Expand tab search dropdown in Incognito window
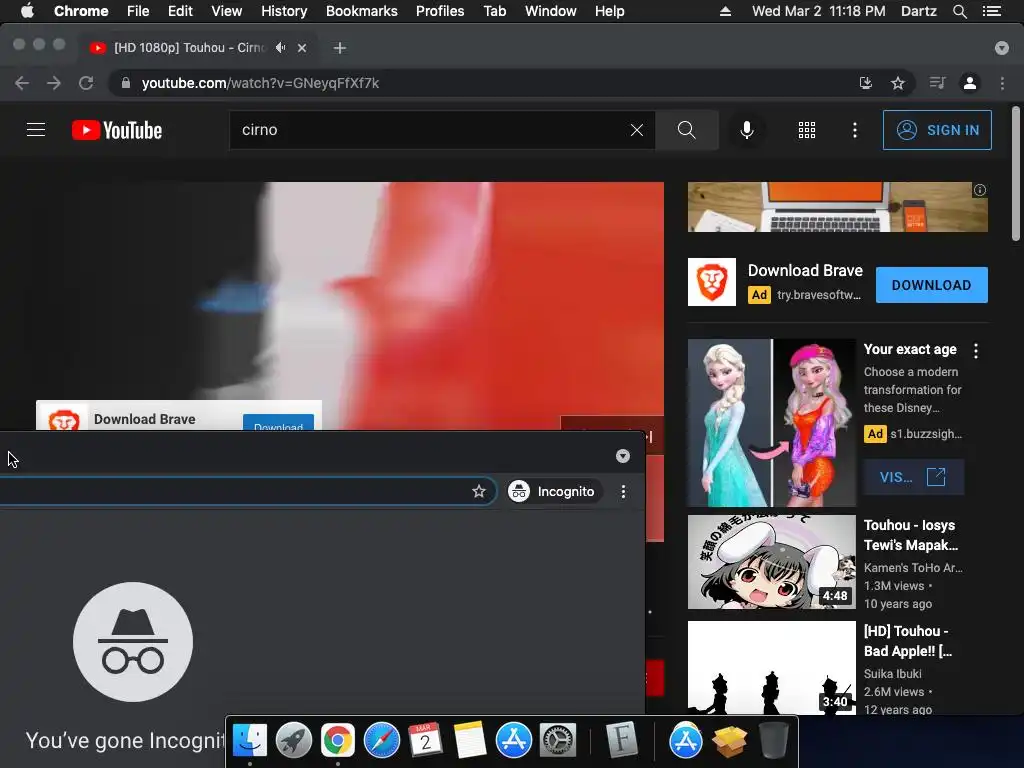The height and width of the screenshot is (768, 1024). pyautogui.click(x=623, y=456)
